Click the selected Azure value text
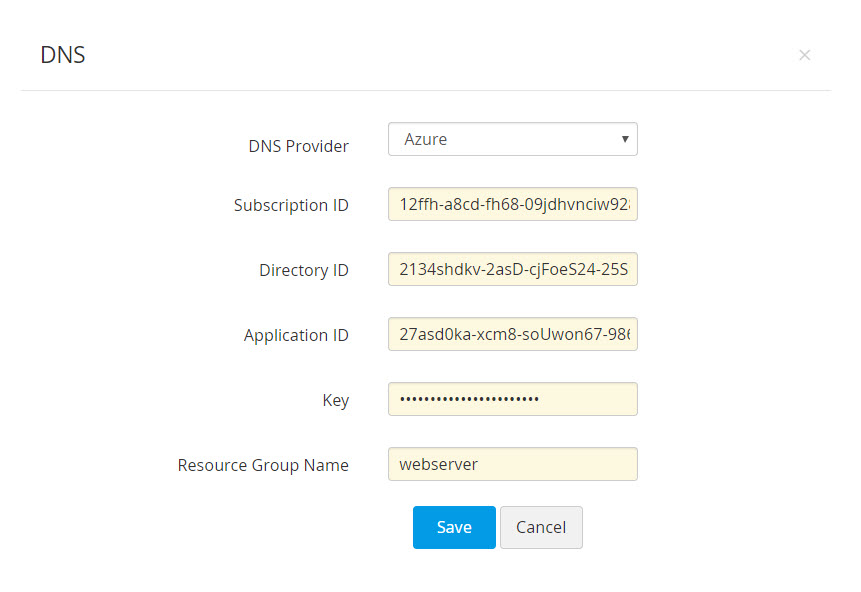Screen dimensions: 861x592 (x=426, y=139)
